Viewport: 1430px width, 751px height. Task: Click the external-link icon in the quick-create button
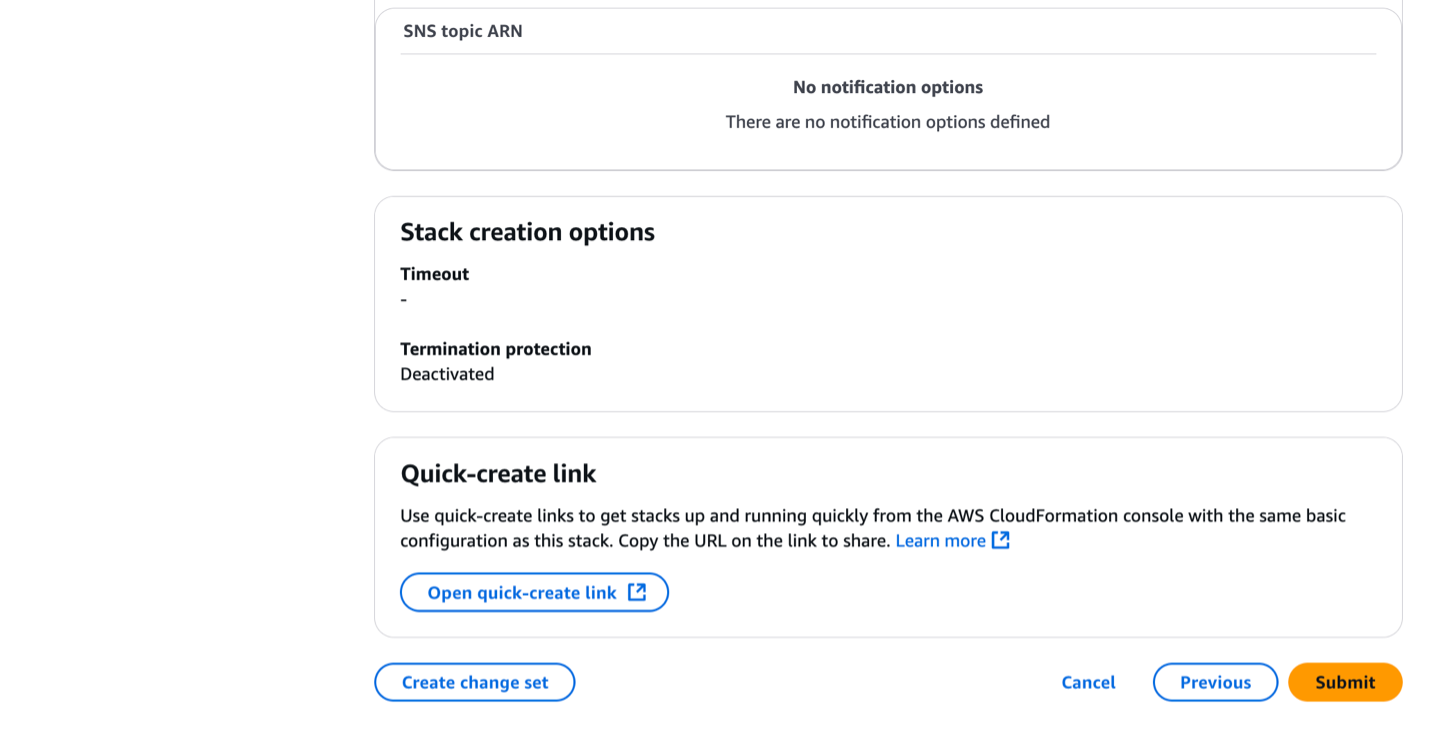[637, 592]
